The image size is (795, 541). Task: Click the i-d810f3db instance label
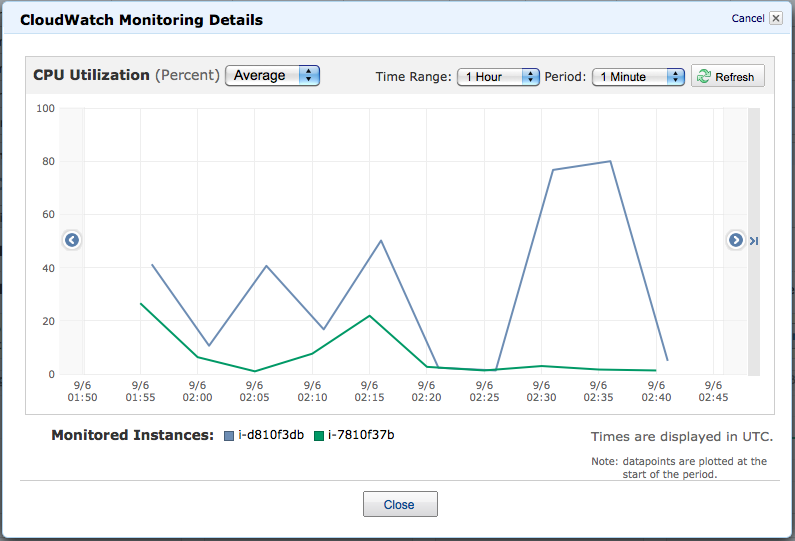pyautogui.click(x=271, y=435)
